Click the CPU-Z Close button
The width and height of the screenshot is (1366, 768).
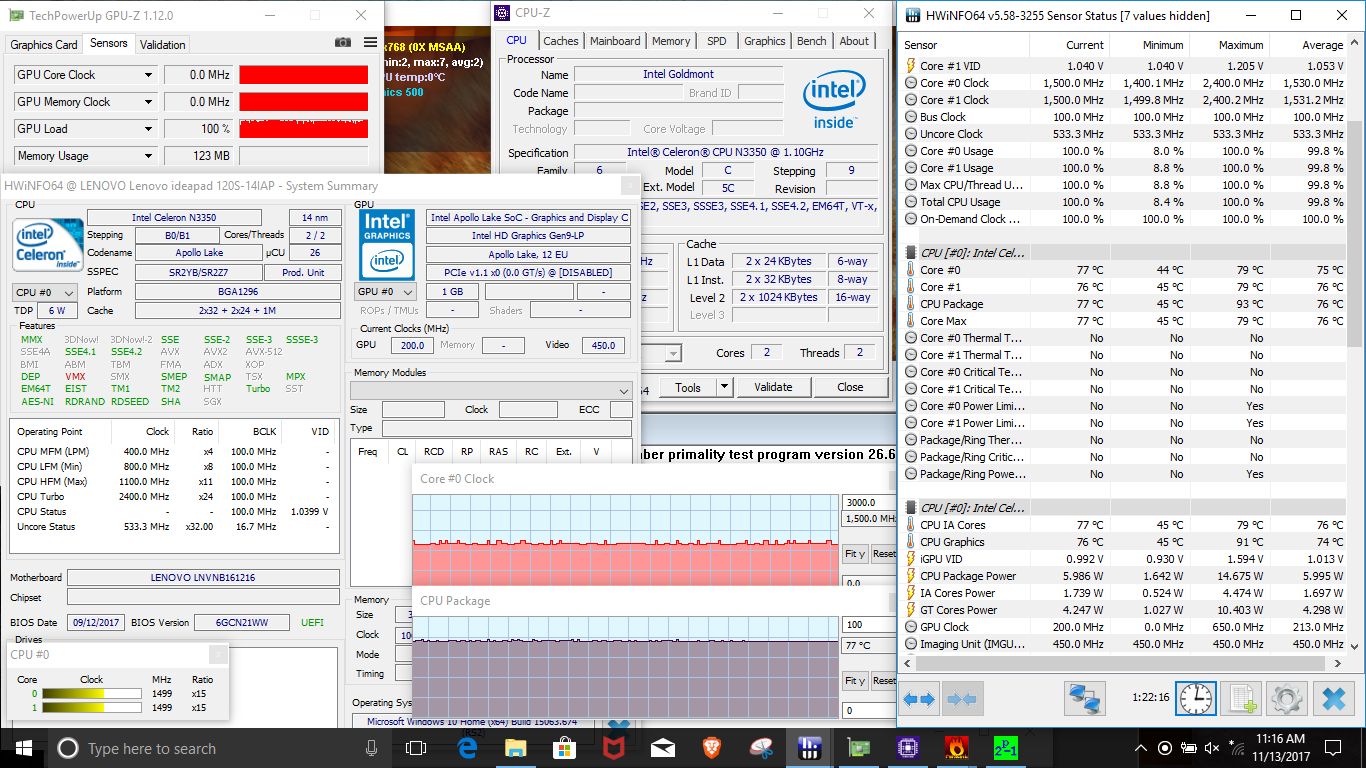851,387
